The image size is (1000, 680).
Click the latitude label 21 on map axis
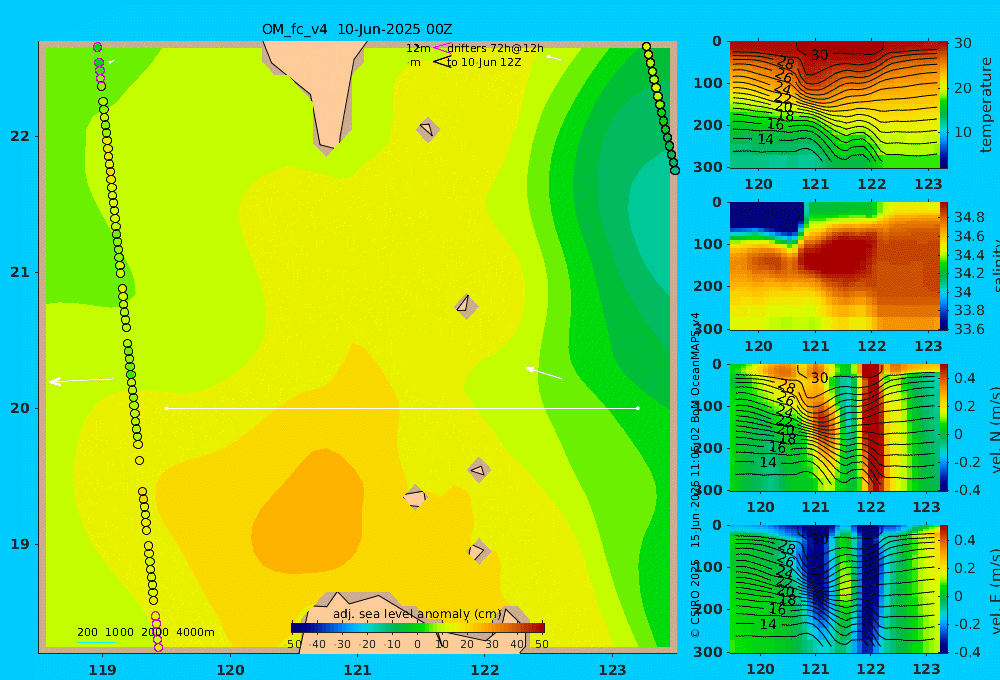coord(20,272)
